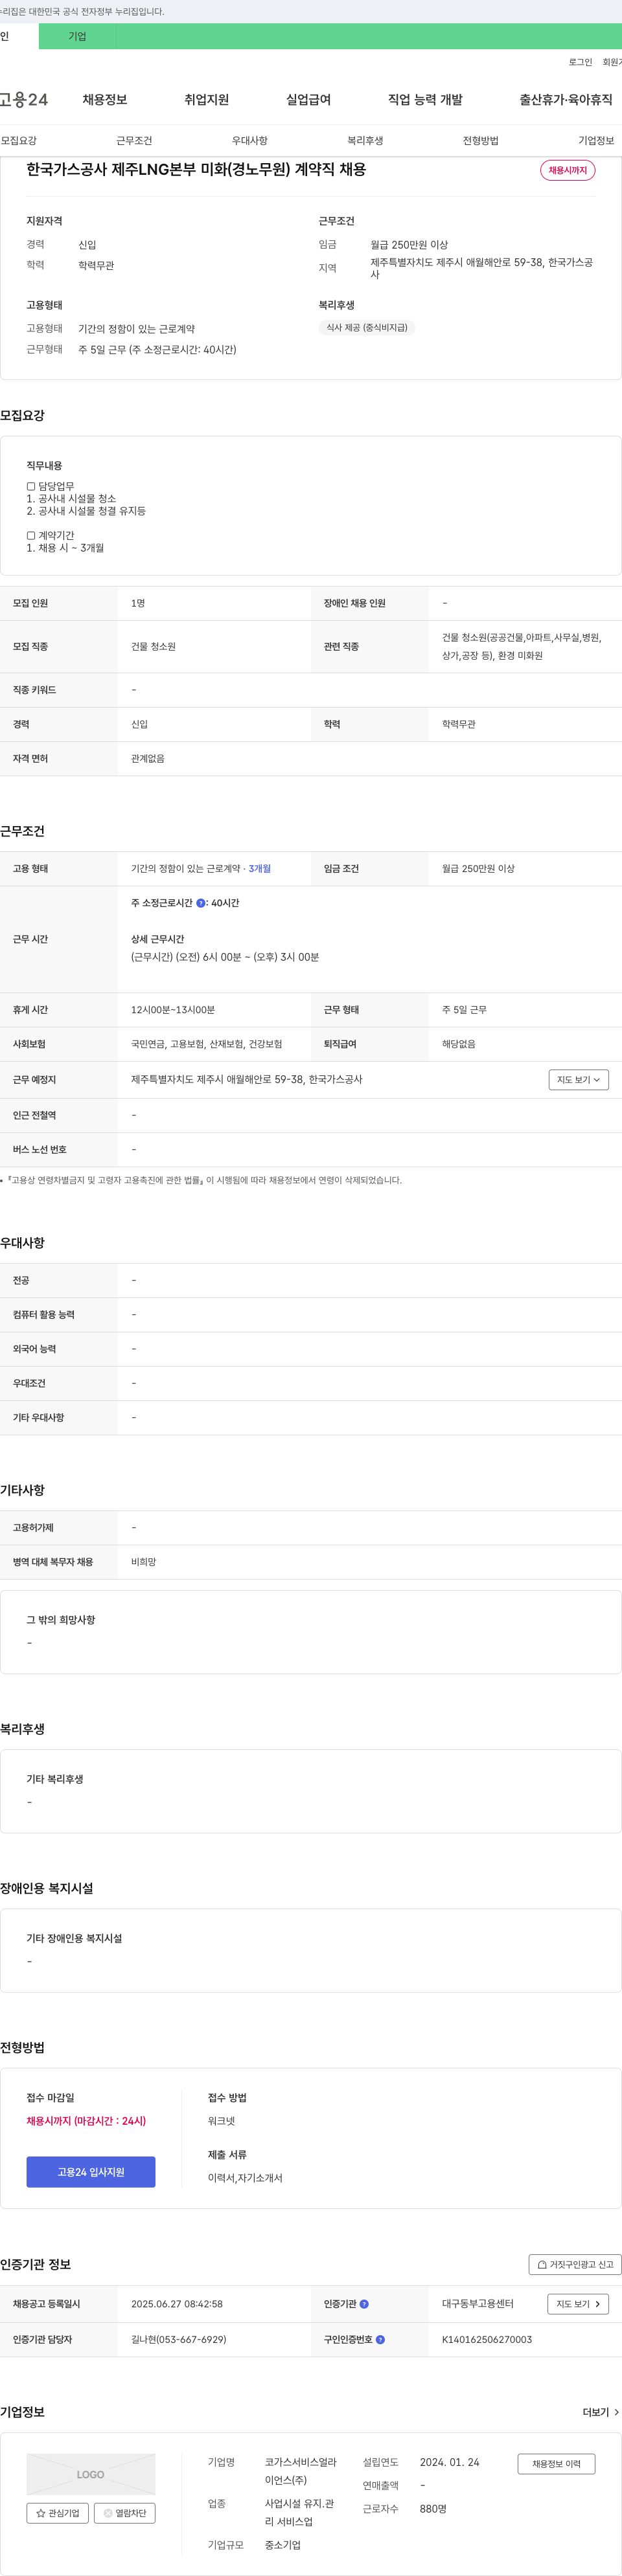Click the 비희망 value in 병역 대체 복무자 row
622x2576 pixels.
coord(143,1562)
